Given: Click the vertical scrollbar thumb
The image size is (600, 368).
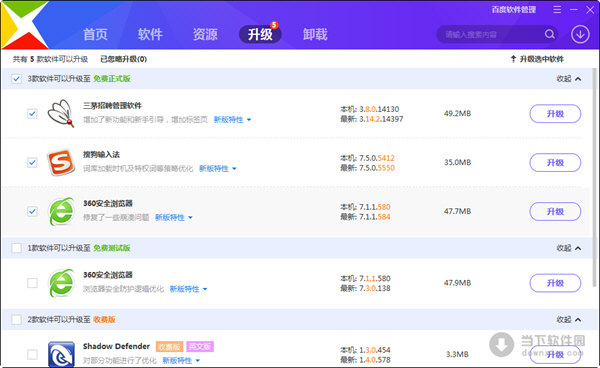Looking at the screenshot, I should tap(594, 177).
